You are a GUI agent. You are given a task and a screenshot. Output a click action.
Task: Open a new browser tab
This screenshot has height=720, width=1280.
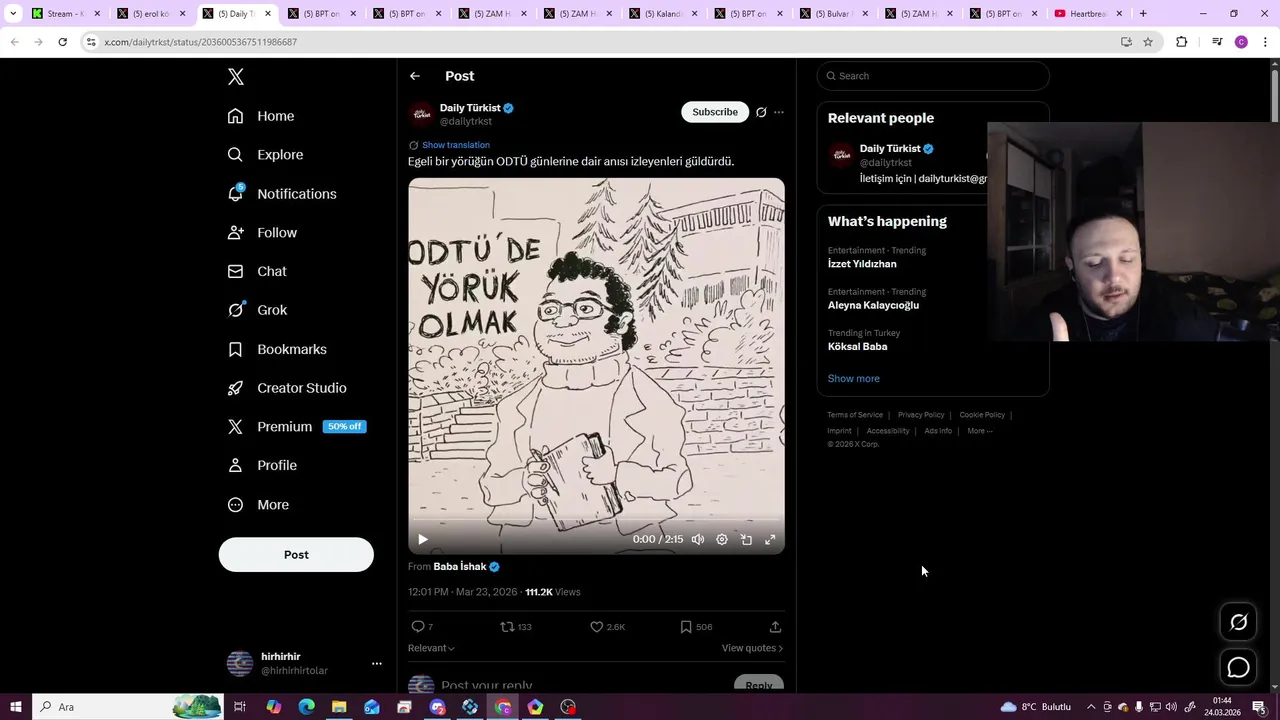1143,14
